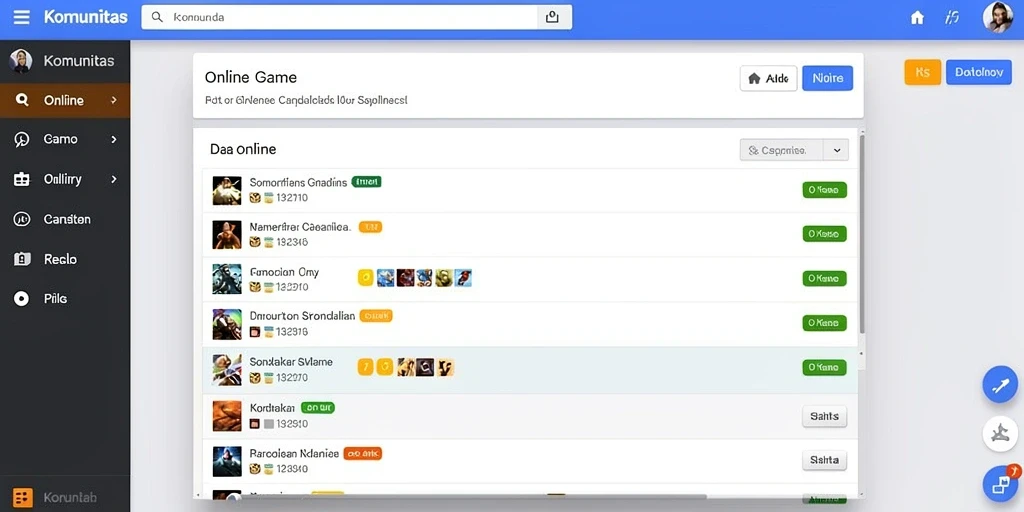Click the Aide button with home icon

(768, 78)
